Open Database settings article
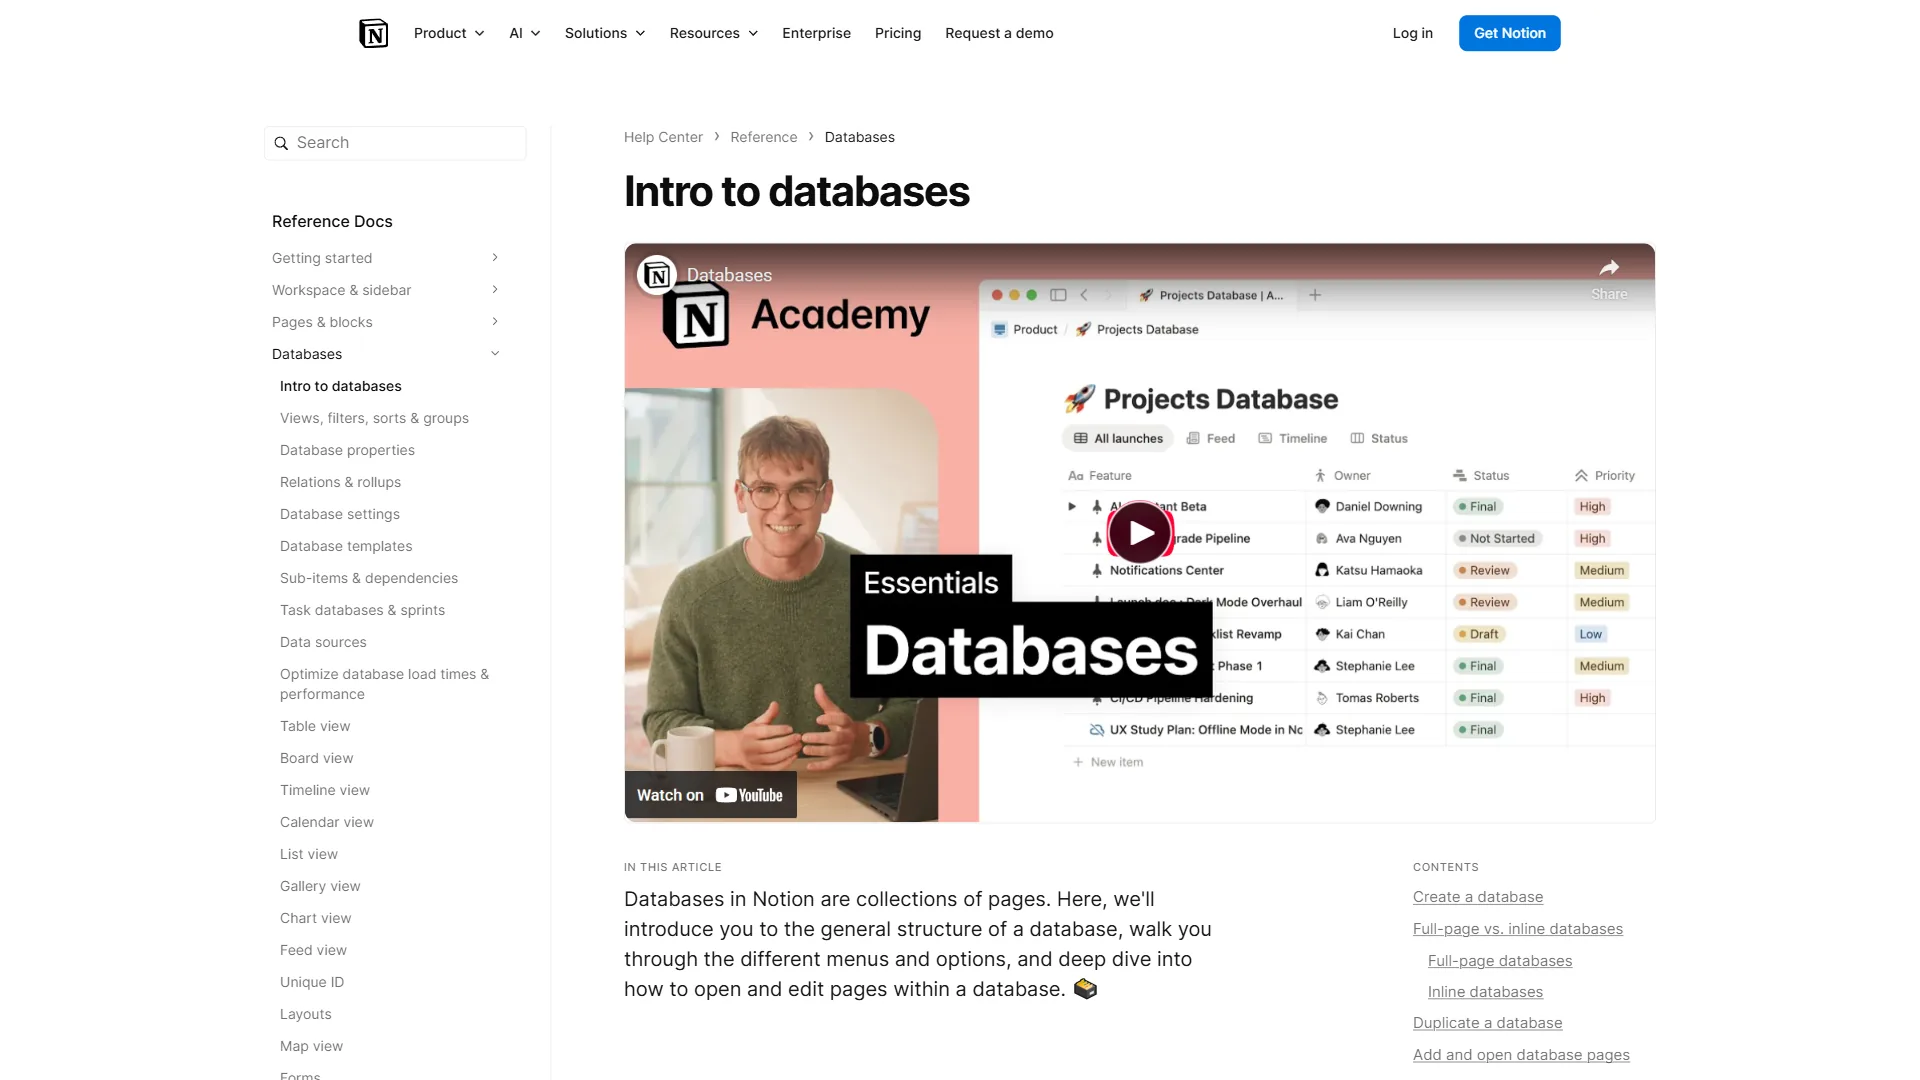This screenshot has width=1920, height=1080. (340, 514)
